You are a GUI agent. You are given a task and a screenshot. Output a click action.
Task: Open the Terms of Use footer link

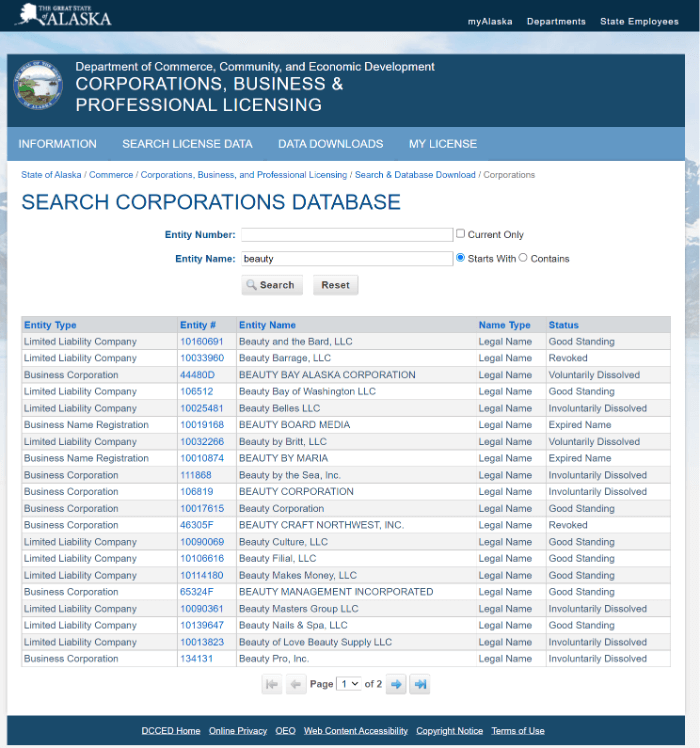coord(518,731)
